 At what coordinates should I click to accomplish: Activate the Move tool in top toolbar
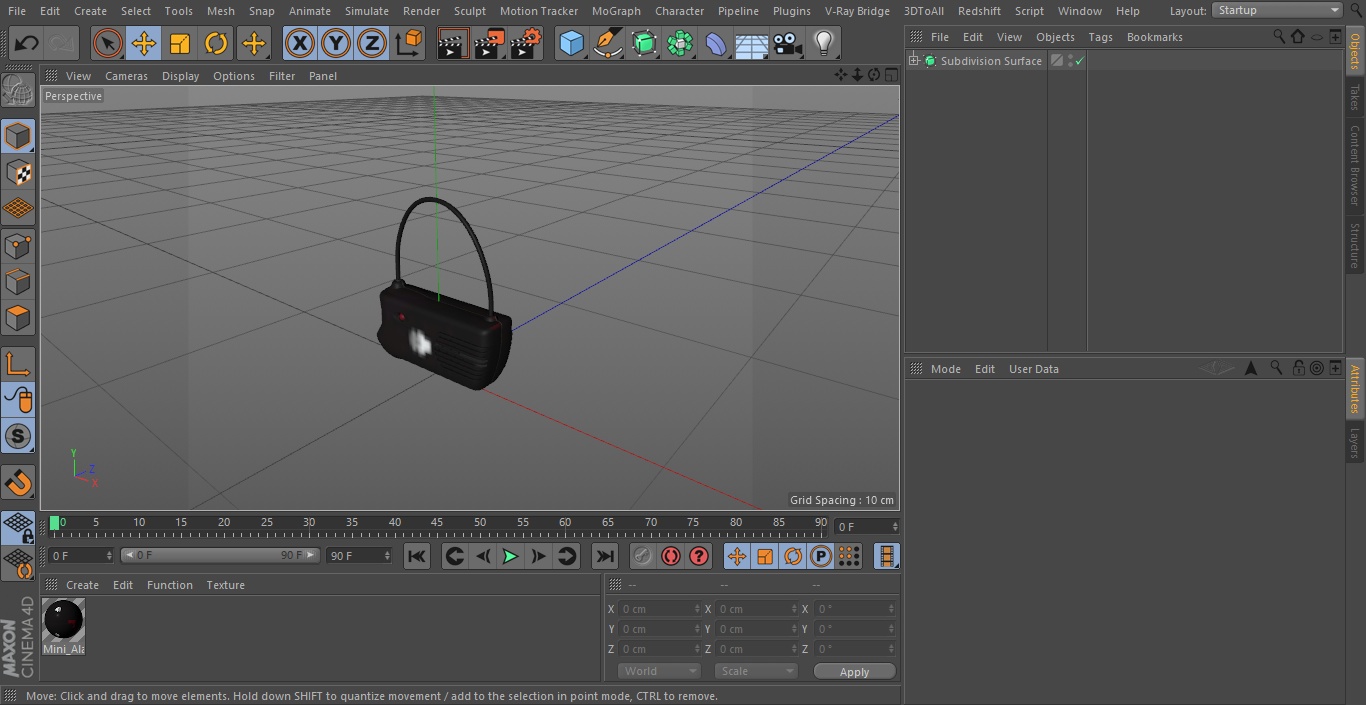coord(144,43)
